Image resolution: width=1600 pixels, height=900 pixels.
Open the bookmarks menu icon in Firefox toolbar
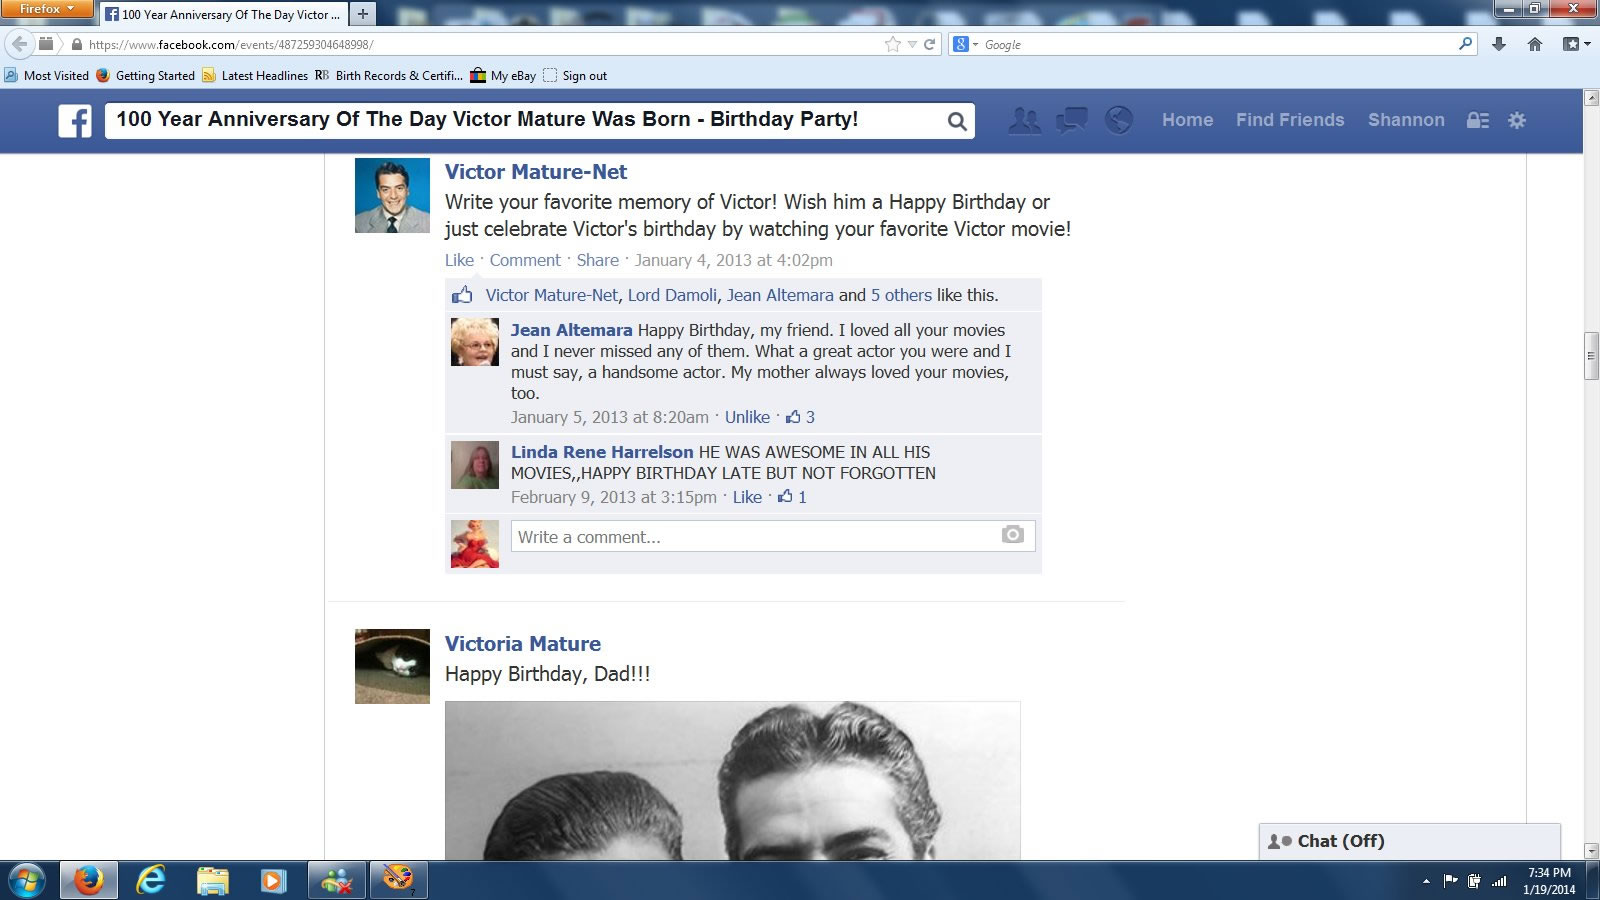tap(1576, 44)
